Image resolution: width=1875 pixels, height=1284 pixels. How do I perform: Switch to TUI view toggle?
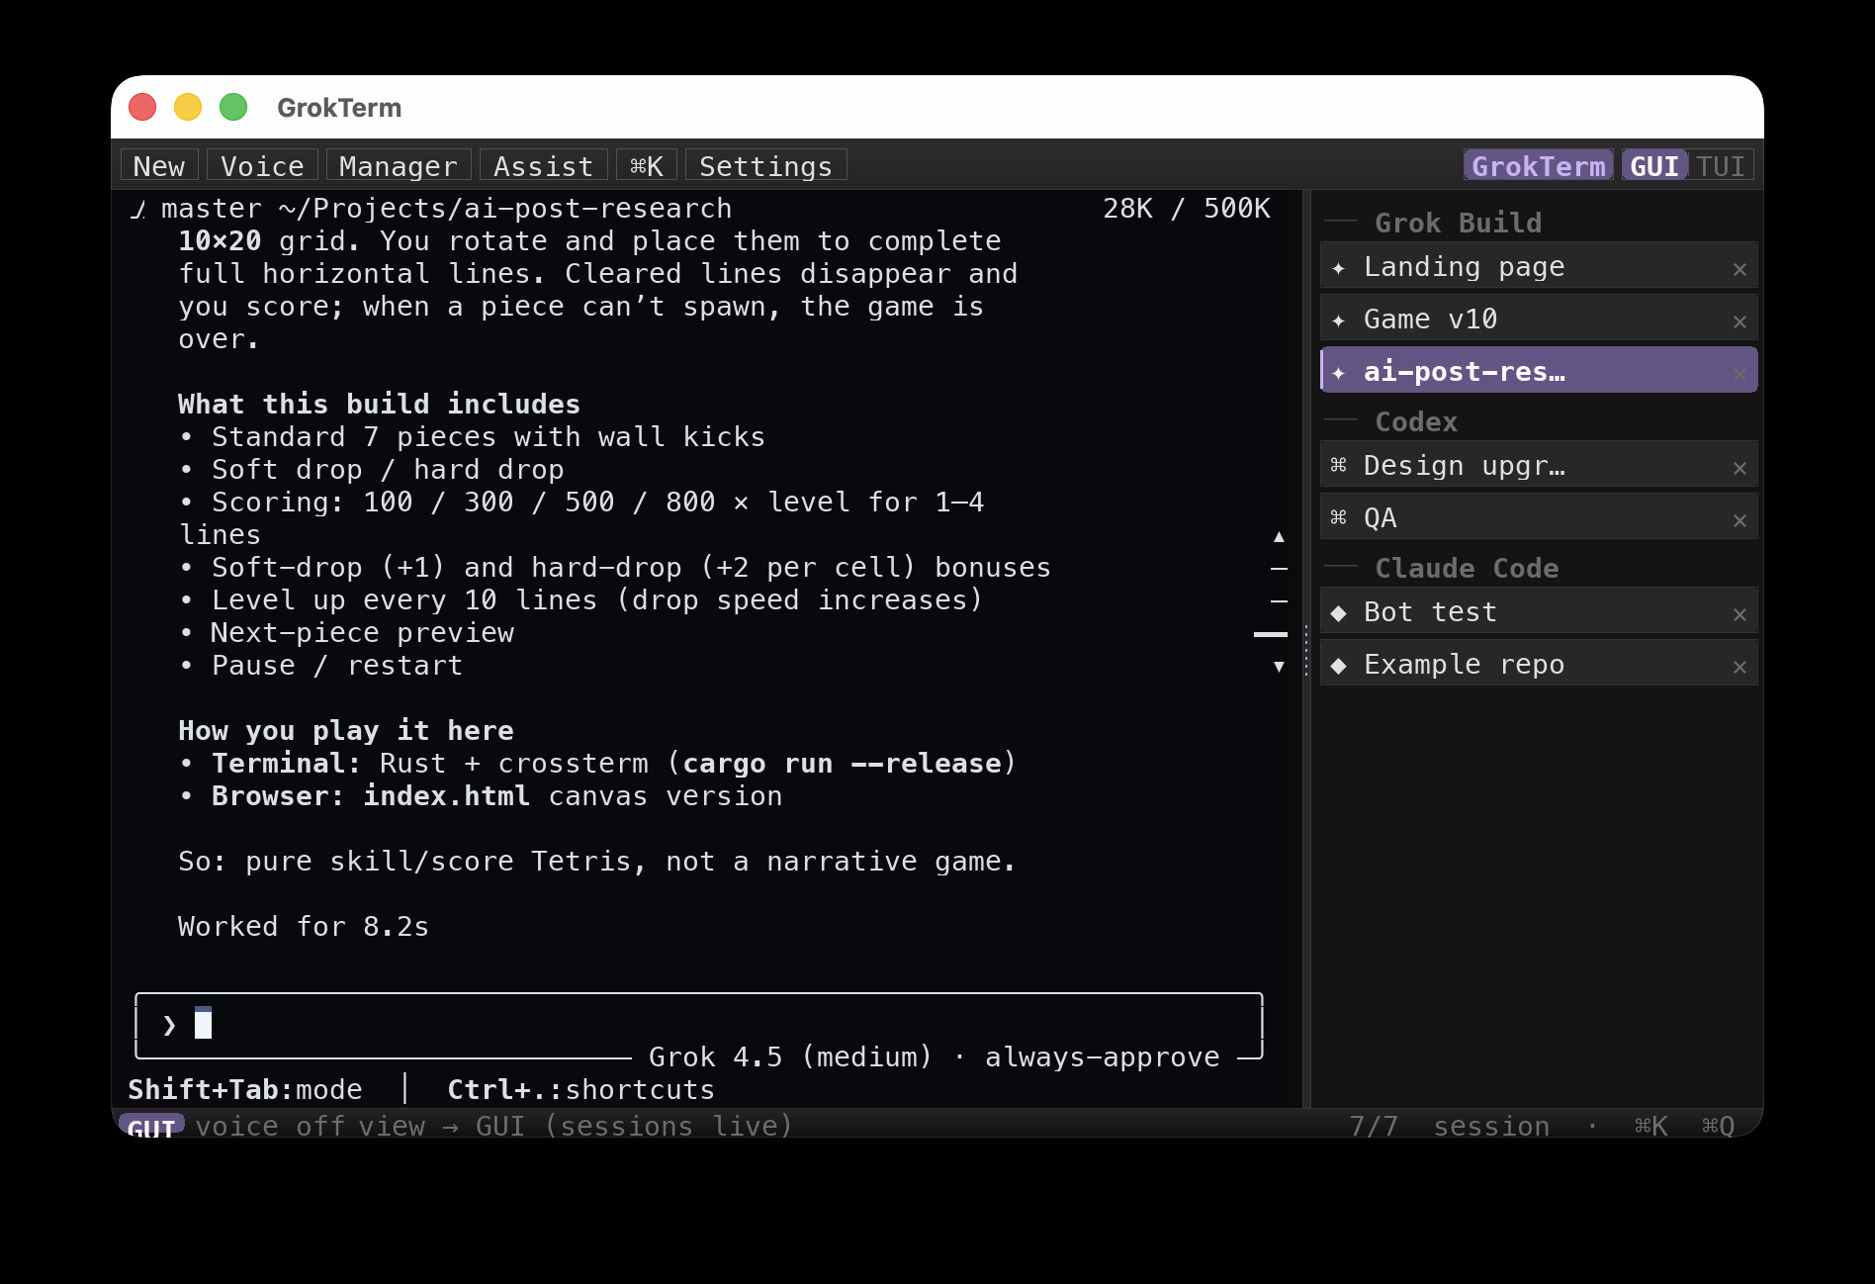[1720, 166]
